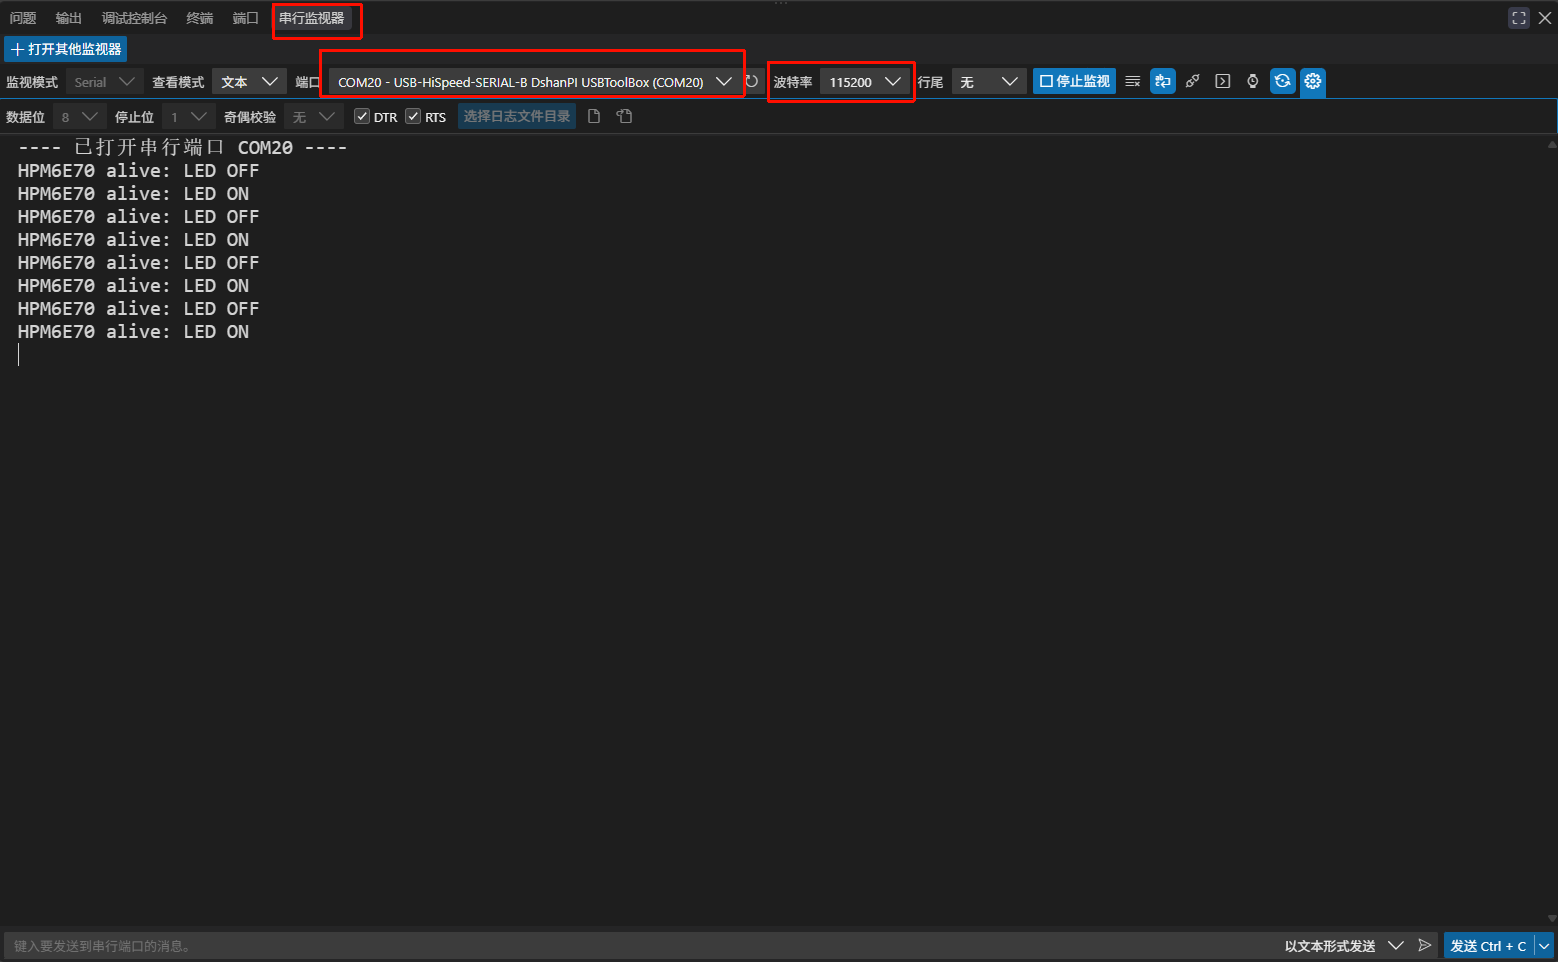
Task: Select the 串行监视器 tab
Action: (x=312, y=18)
